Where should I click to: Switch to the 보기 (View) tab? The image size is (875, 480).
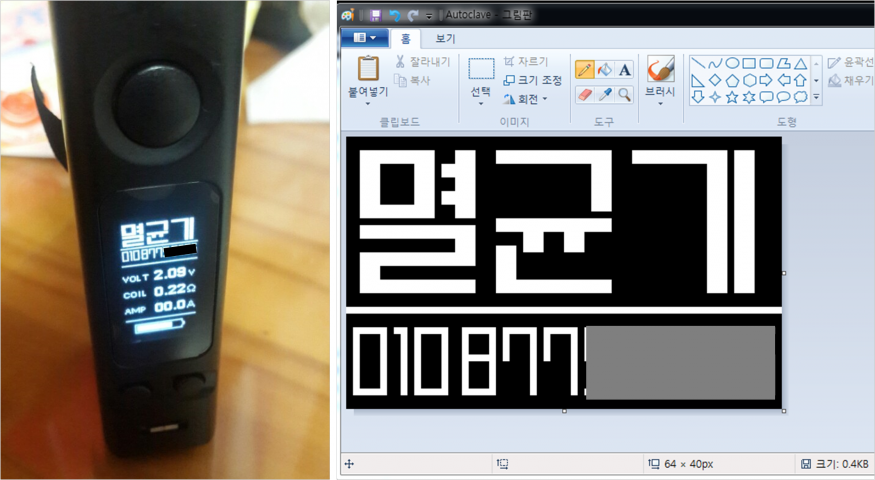[x=446, y=39]
